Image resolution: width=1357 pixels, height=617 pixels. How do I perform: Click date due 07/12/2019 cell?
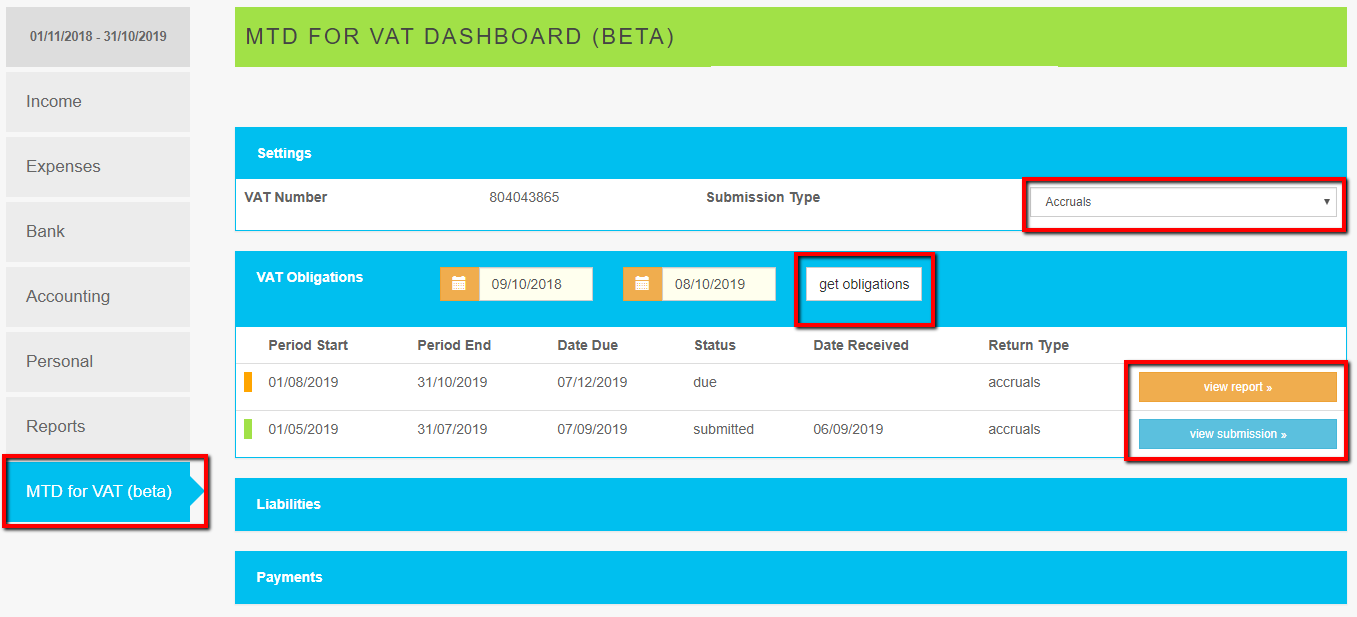click(x=592, y=382)
